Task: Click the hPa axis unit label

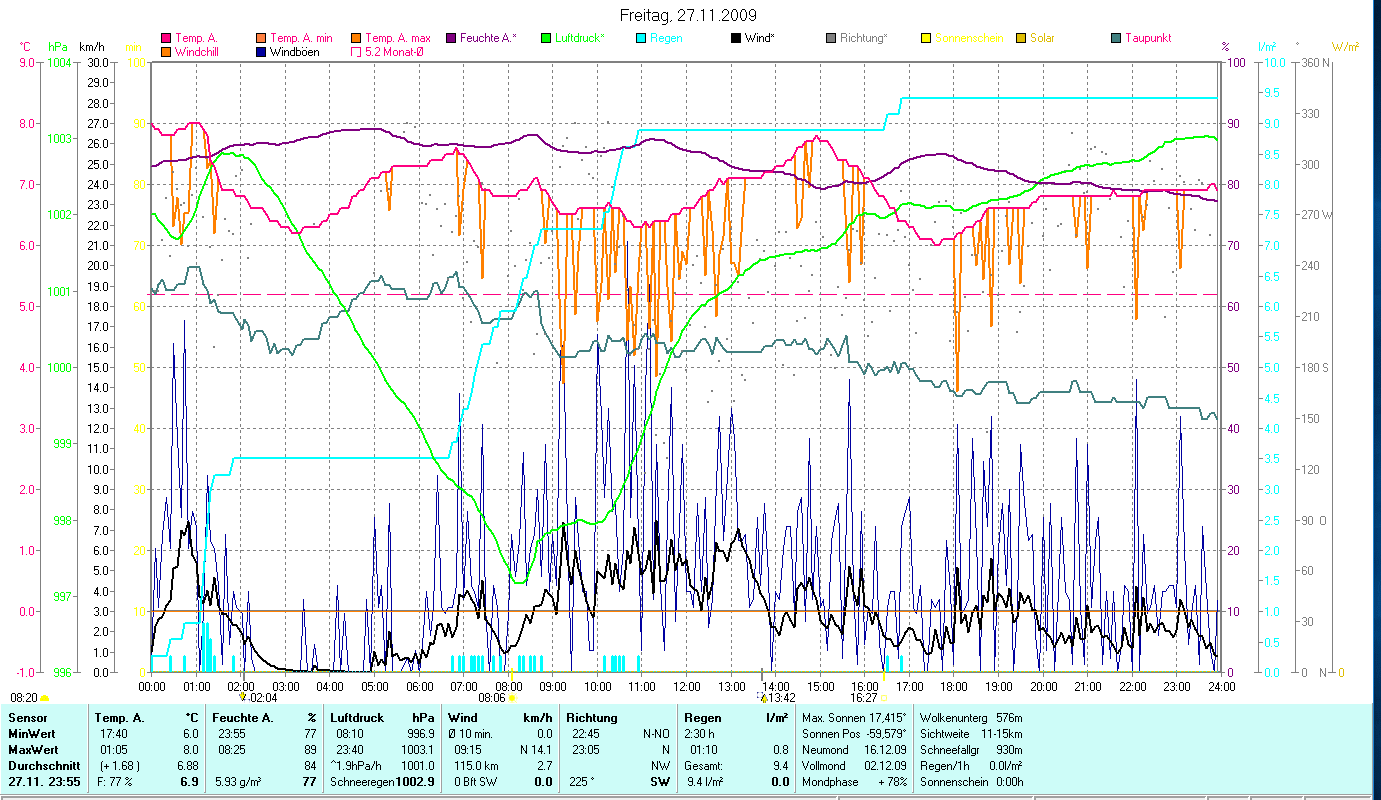Action: point(58,47)
